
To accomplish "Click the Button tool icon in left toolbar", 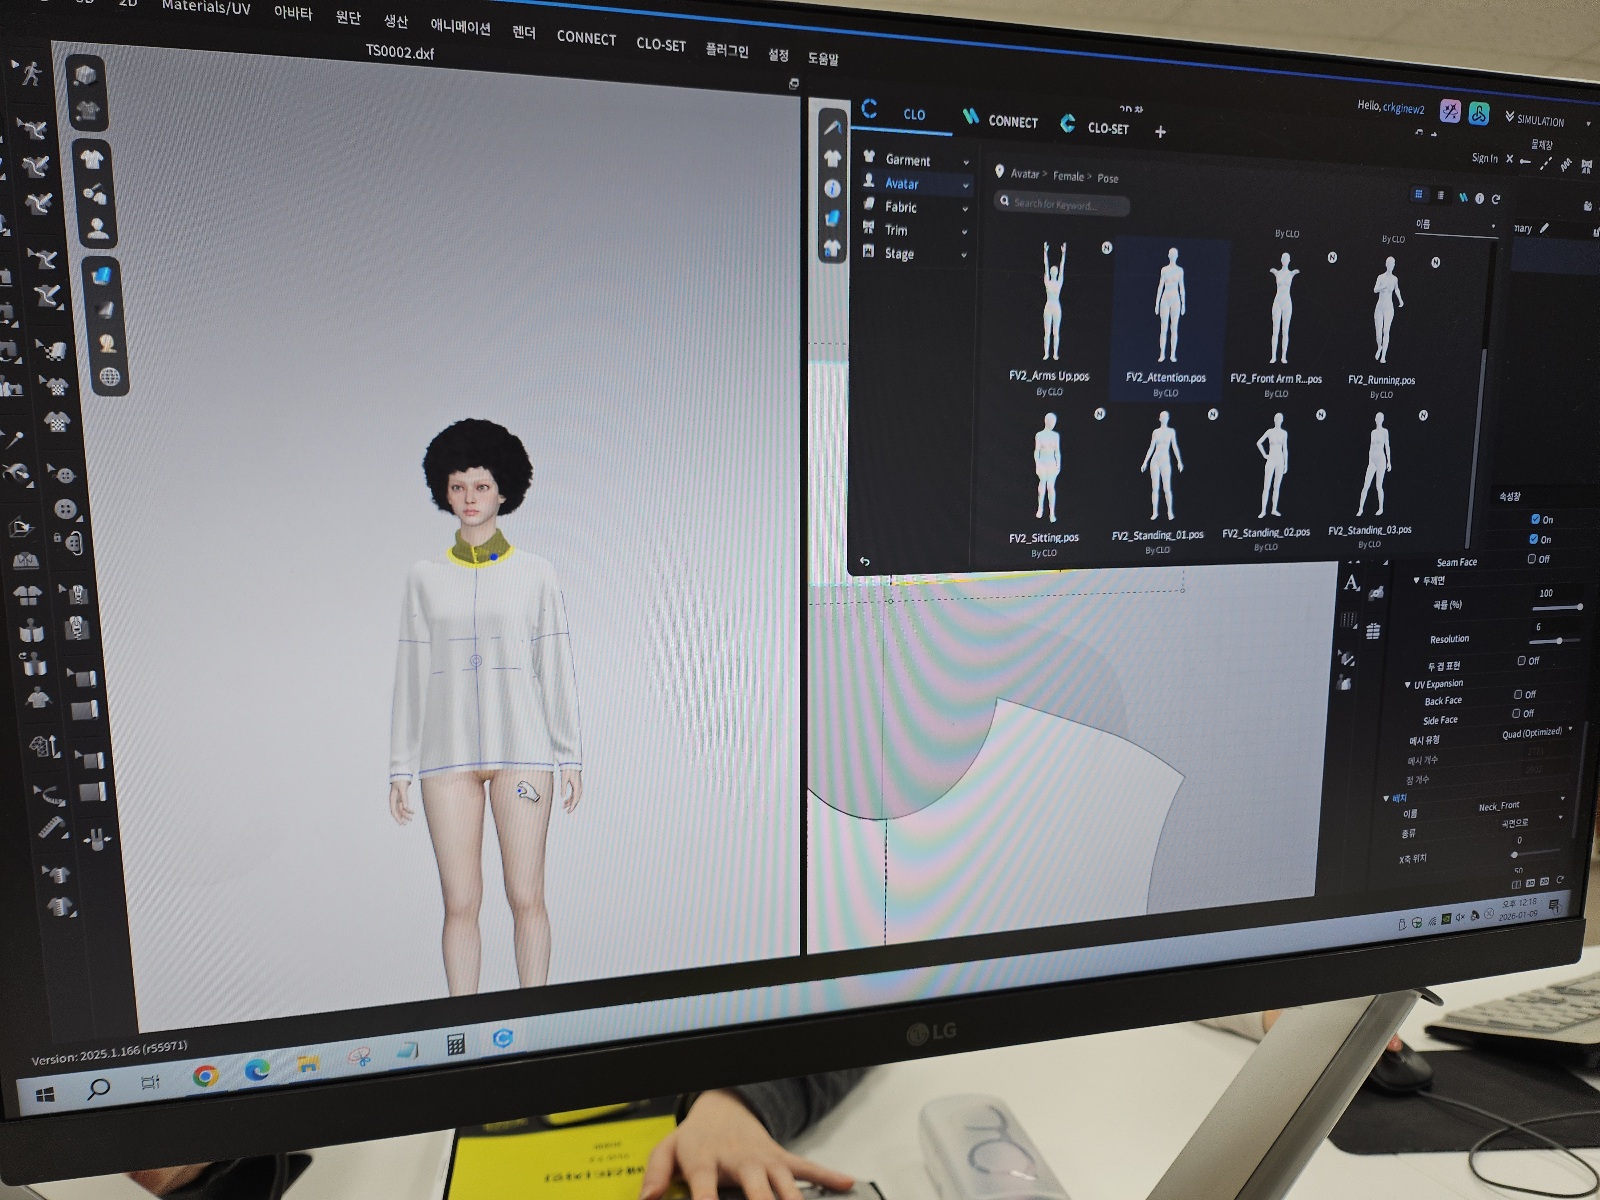I will point(66,508).
